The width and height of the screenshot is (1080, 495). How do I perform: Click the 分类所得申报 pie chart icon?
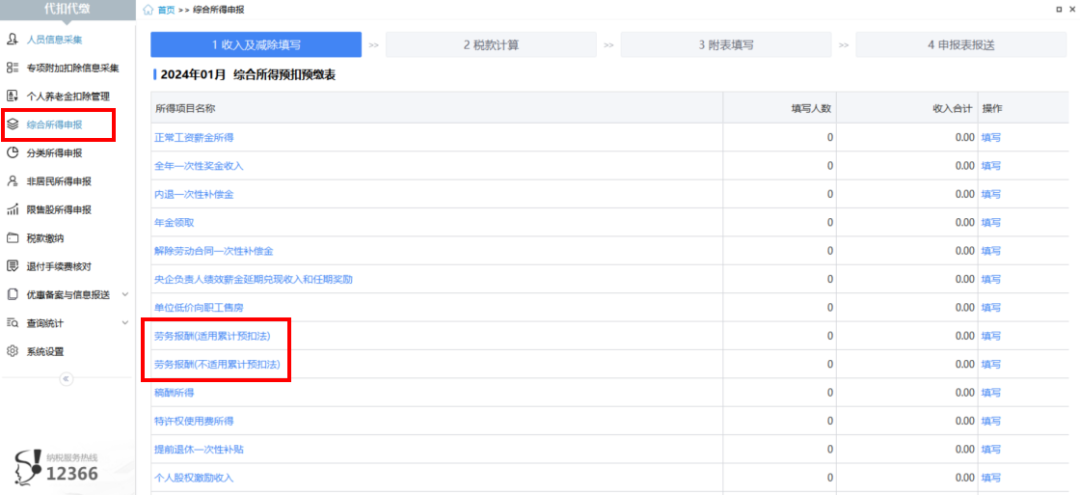tap(13, 153)
